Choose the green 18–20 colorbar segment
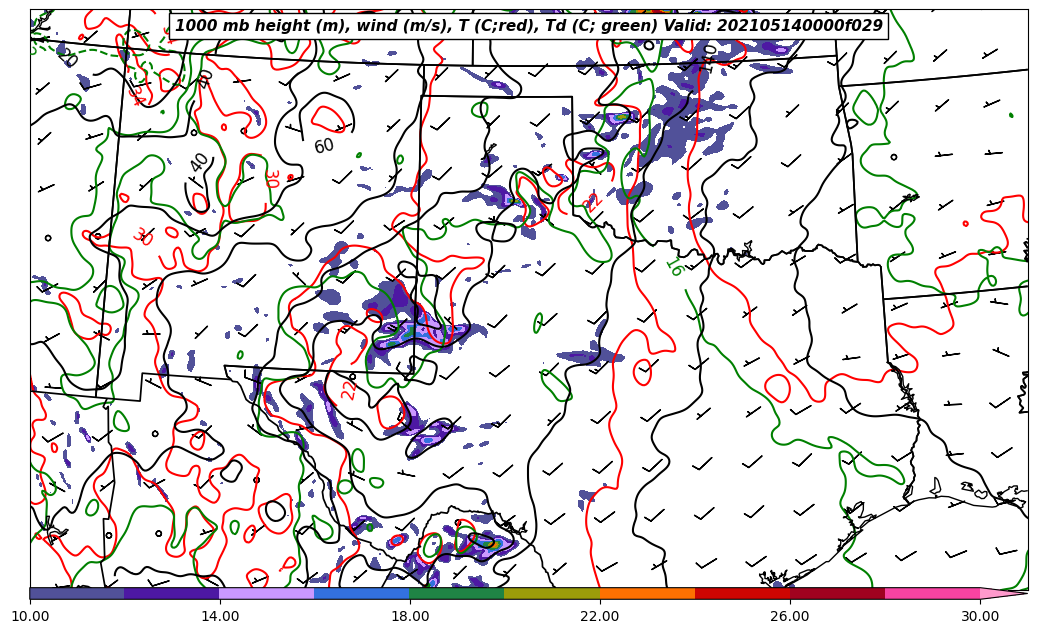The image size is (1037, 633). (457, 593)
